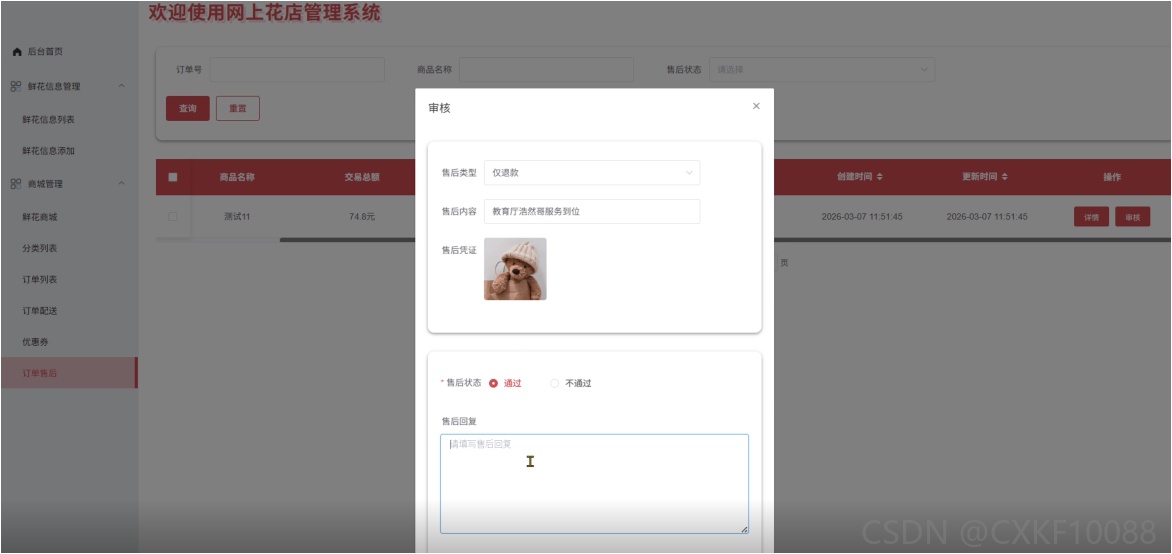
Task: Click the 查询 button
Action: point(188,108)
